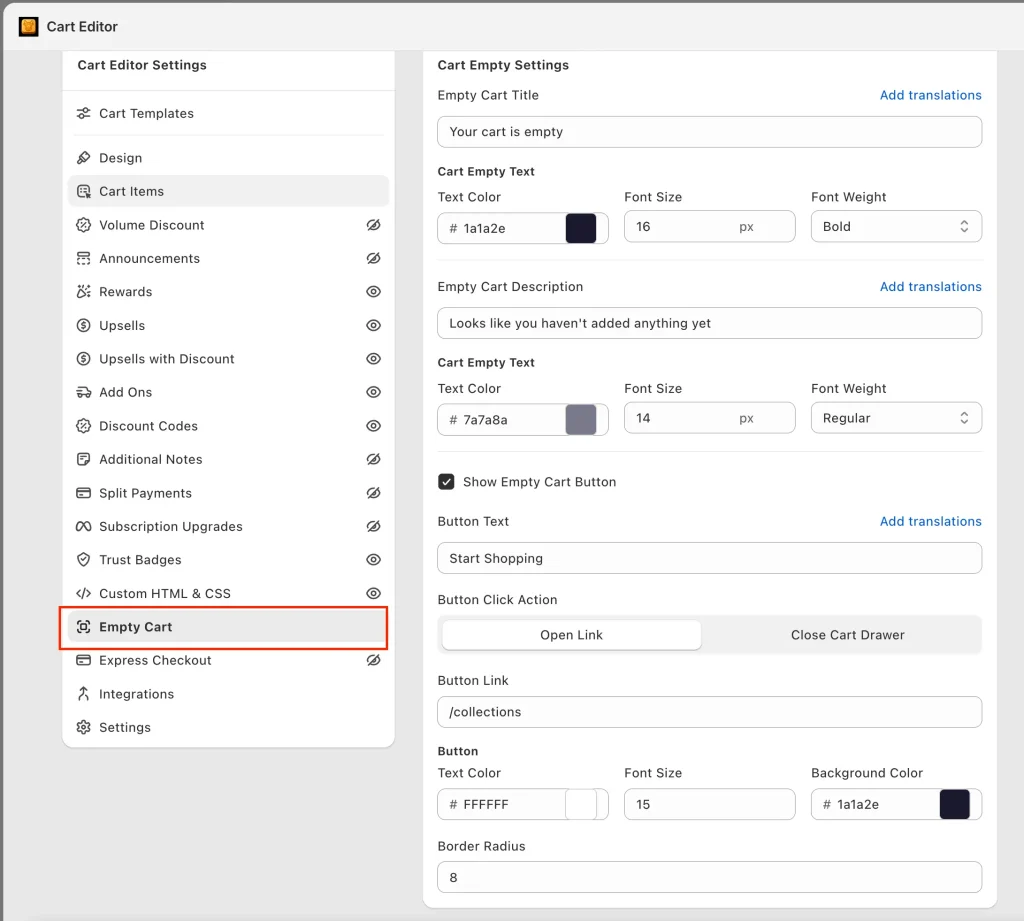Viewport: 1024px width, 921px height.
Task: Click the button text color hex FFFFFF field
Action: 502,804
